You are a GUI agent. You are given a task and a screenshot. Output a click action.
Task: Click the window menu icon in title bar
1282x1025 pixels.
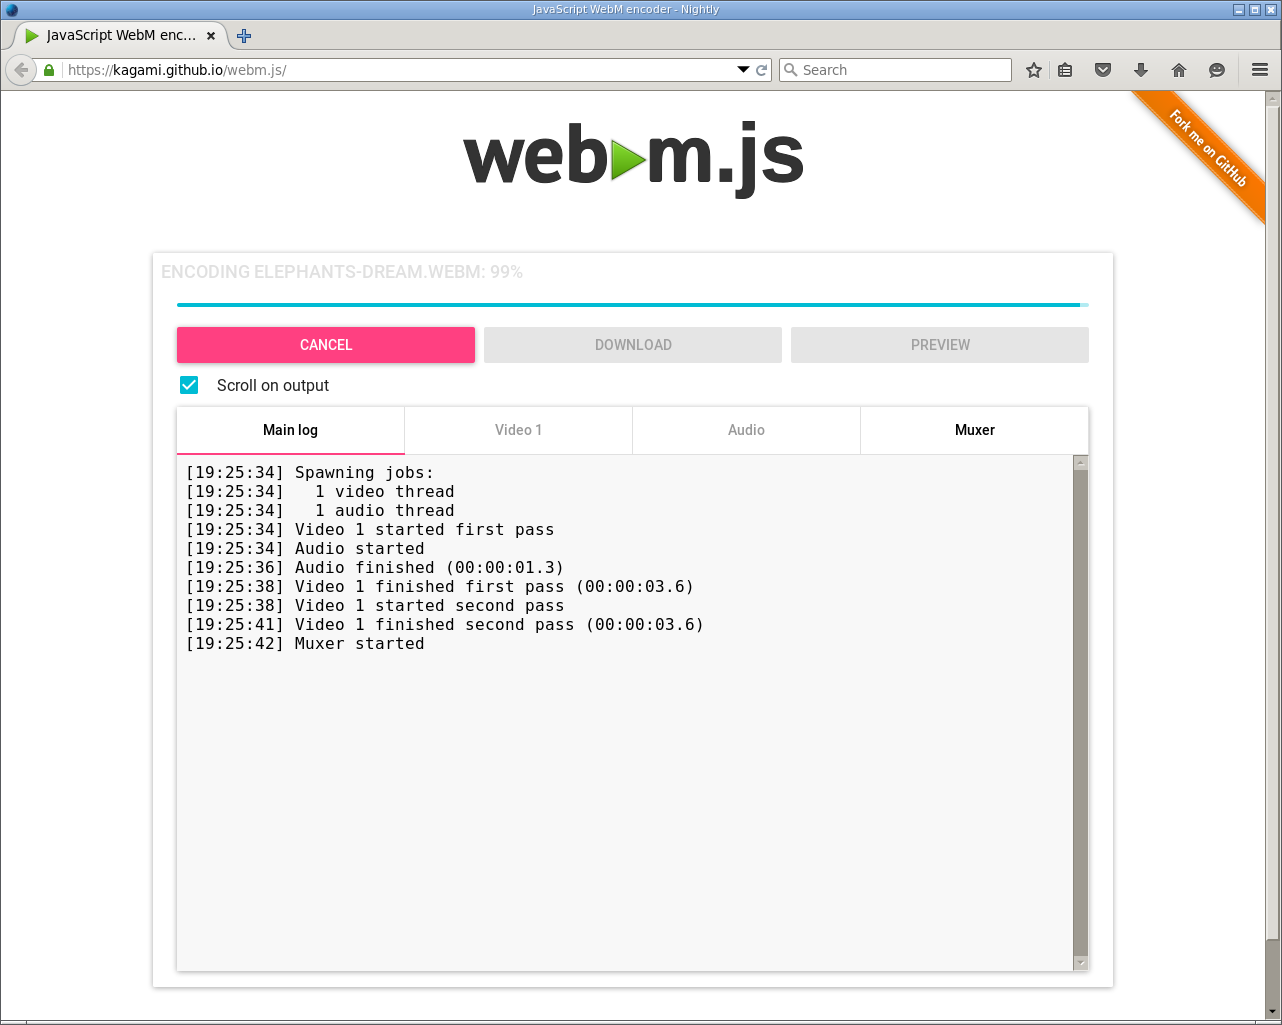(12, 9)
